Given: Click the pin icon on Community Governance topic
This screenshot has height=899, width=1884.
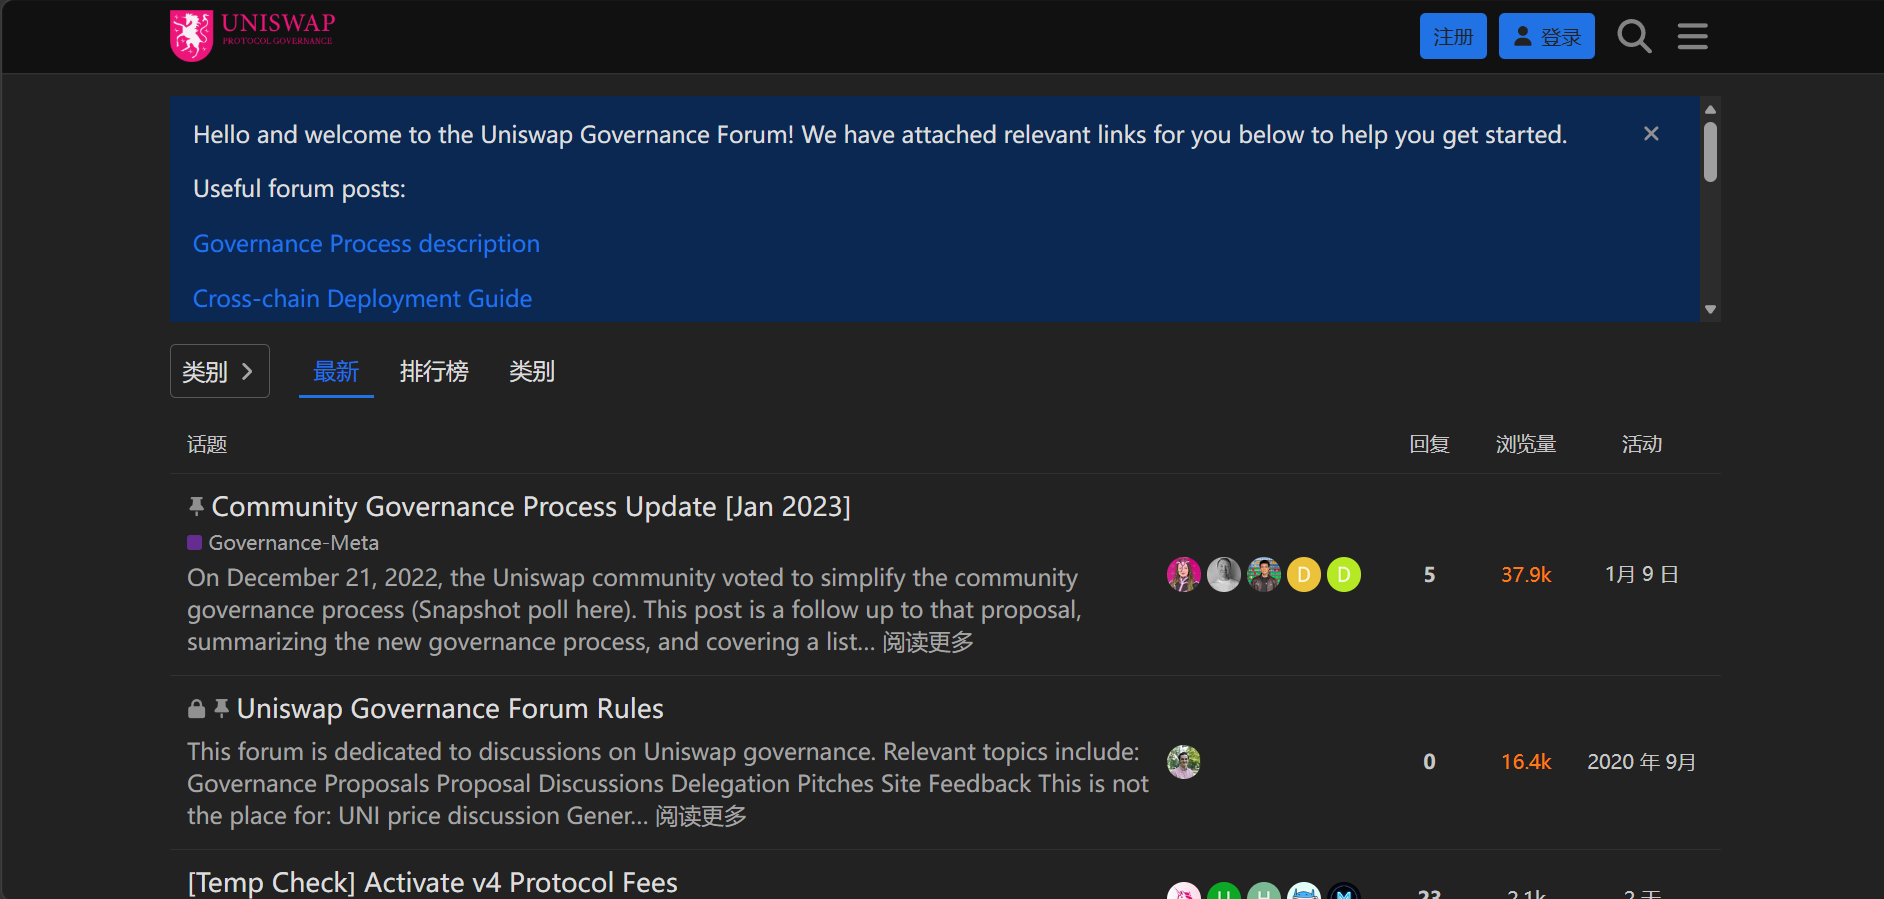Looking at the screenshot, I should tap(196, 507).
